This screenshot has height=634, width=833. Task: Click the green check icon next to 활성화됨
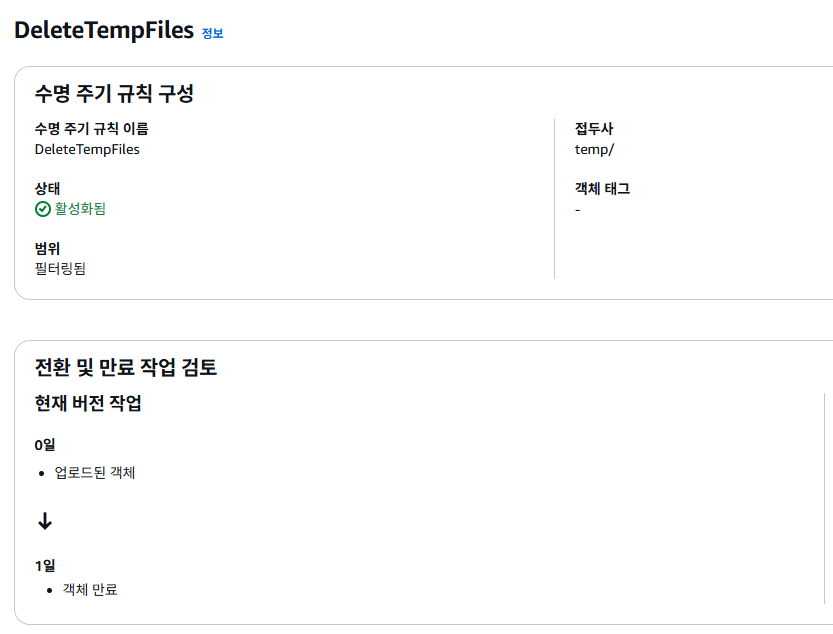point(42,209)
